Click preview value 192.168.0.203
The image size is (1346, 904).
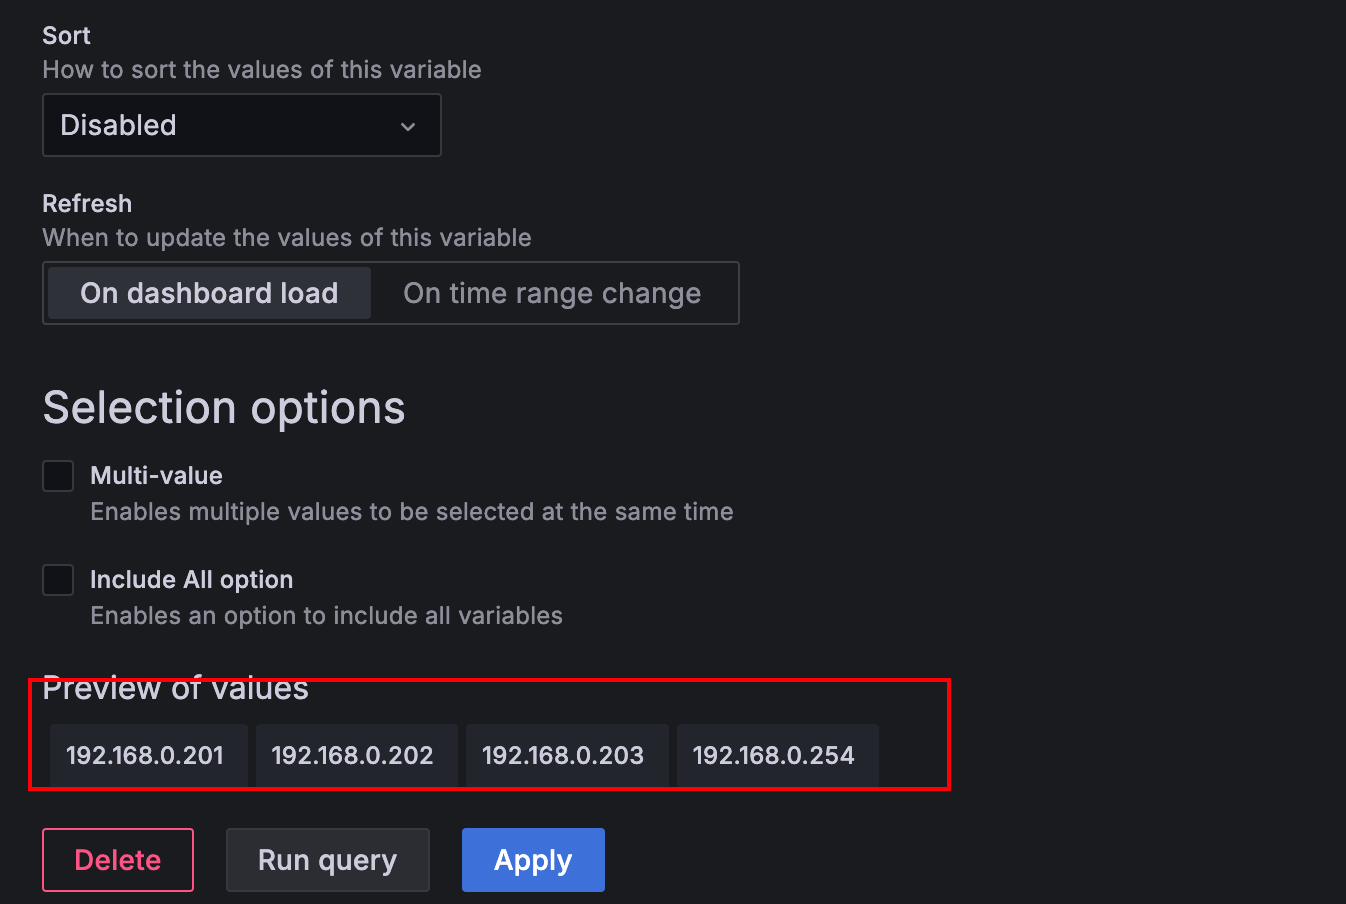tap(563, 755)
